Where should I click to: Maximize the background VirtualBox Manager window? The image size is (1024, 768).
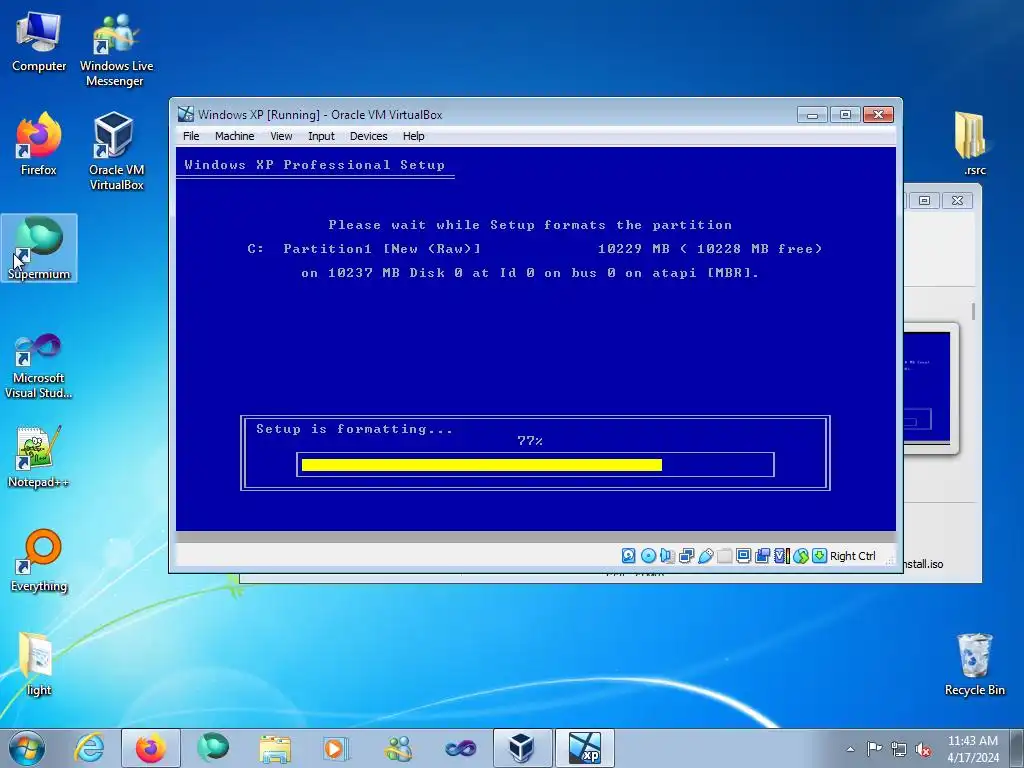point(924,200)
